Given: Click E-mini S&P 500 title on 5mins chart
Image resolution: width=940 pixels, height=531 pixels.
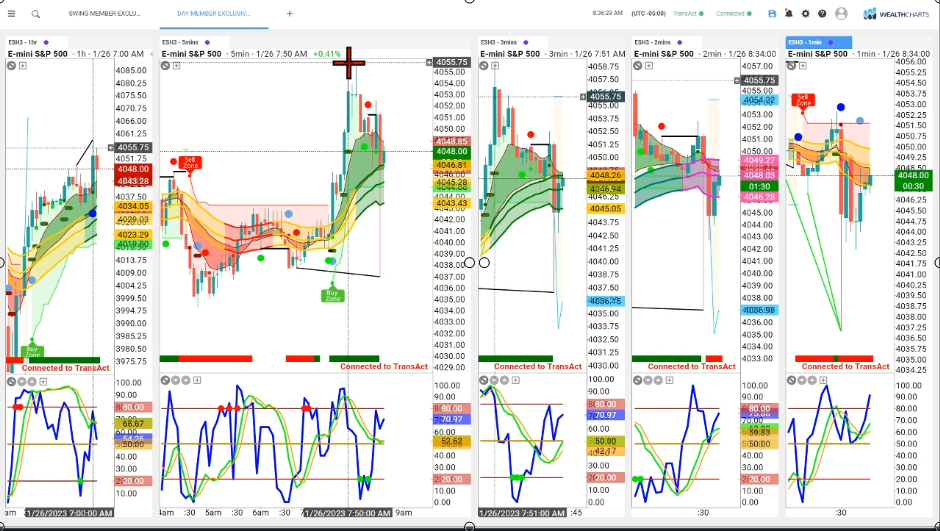Looking at the screenshot, I should click(x=191, y=53).
